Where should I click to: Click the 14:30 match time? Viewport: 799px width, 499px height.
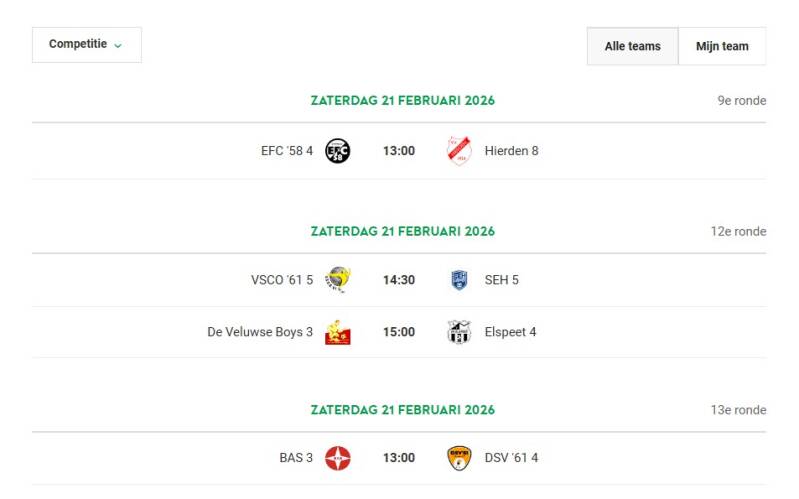tap(398, 280)
